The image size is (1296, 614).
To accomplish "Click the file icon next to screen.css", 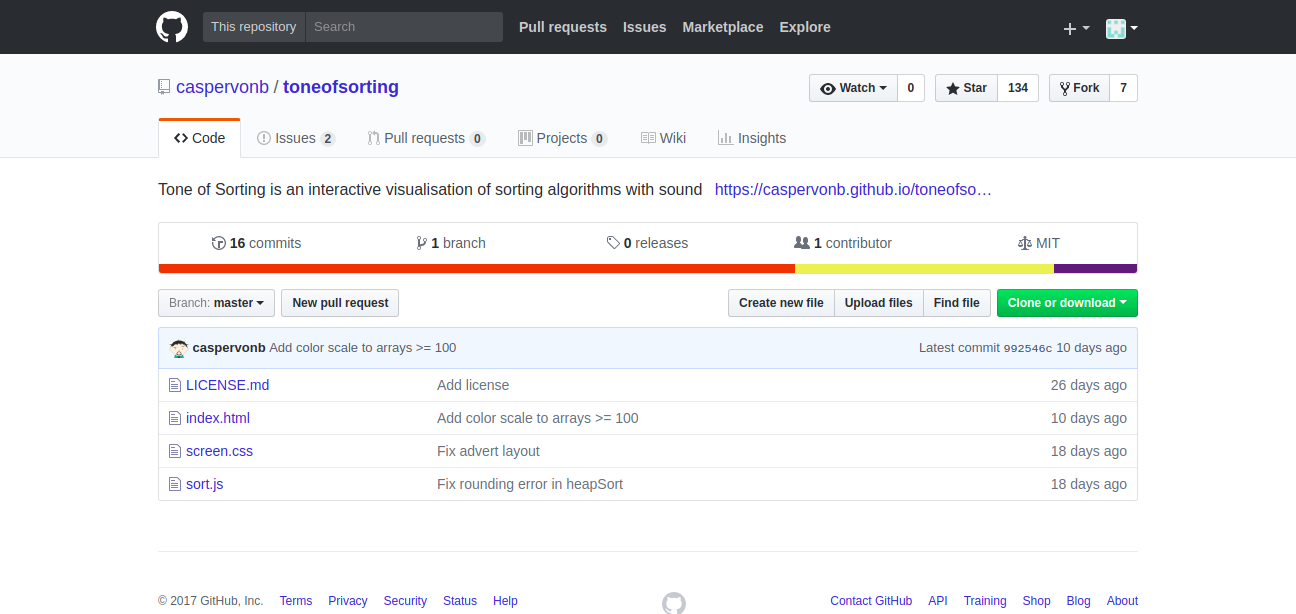I will point(174,451).
